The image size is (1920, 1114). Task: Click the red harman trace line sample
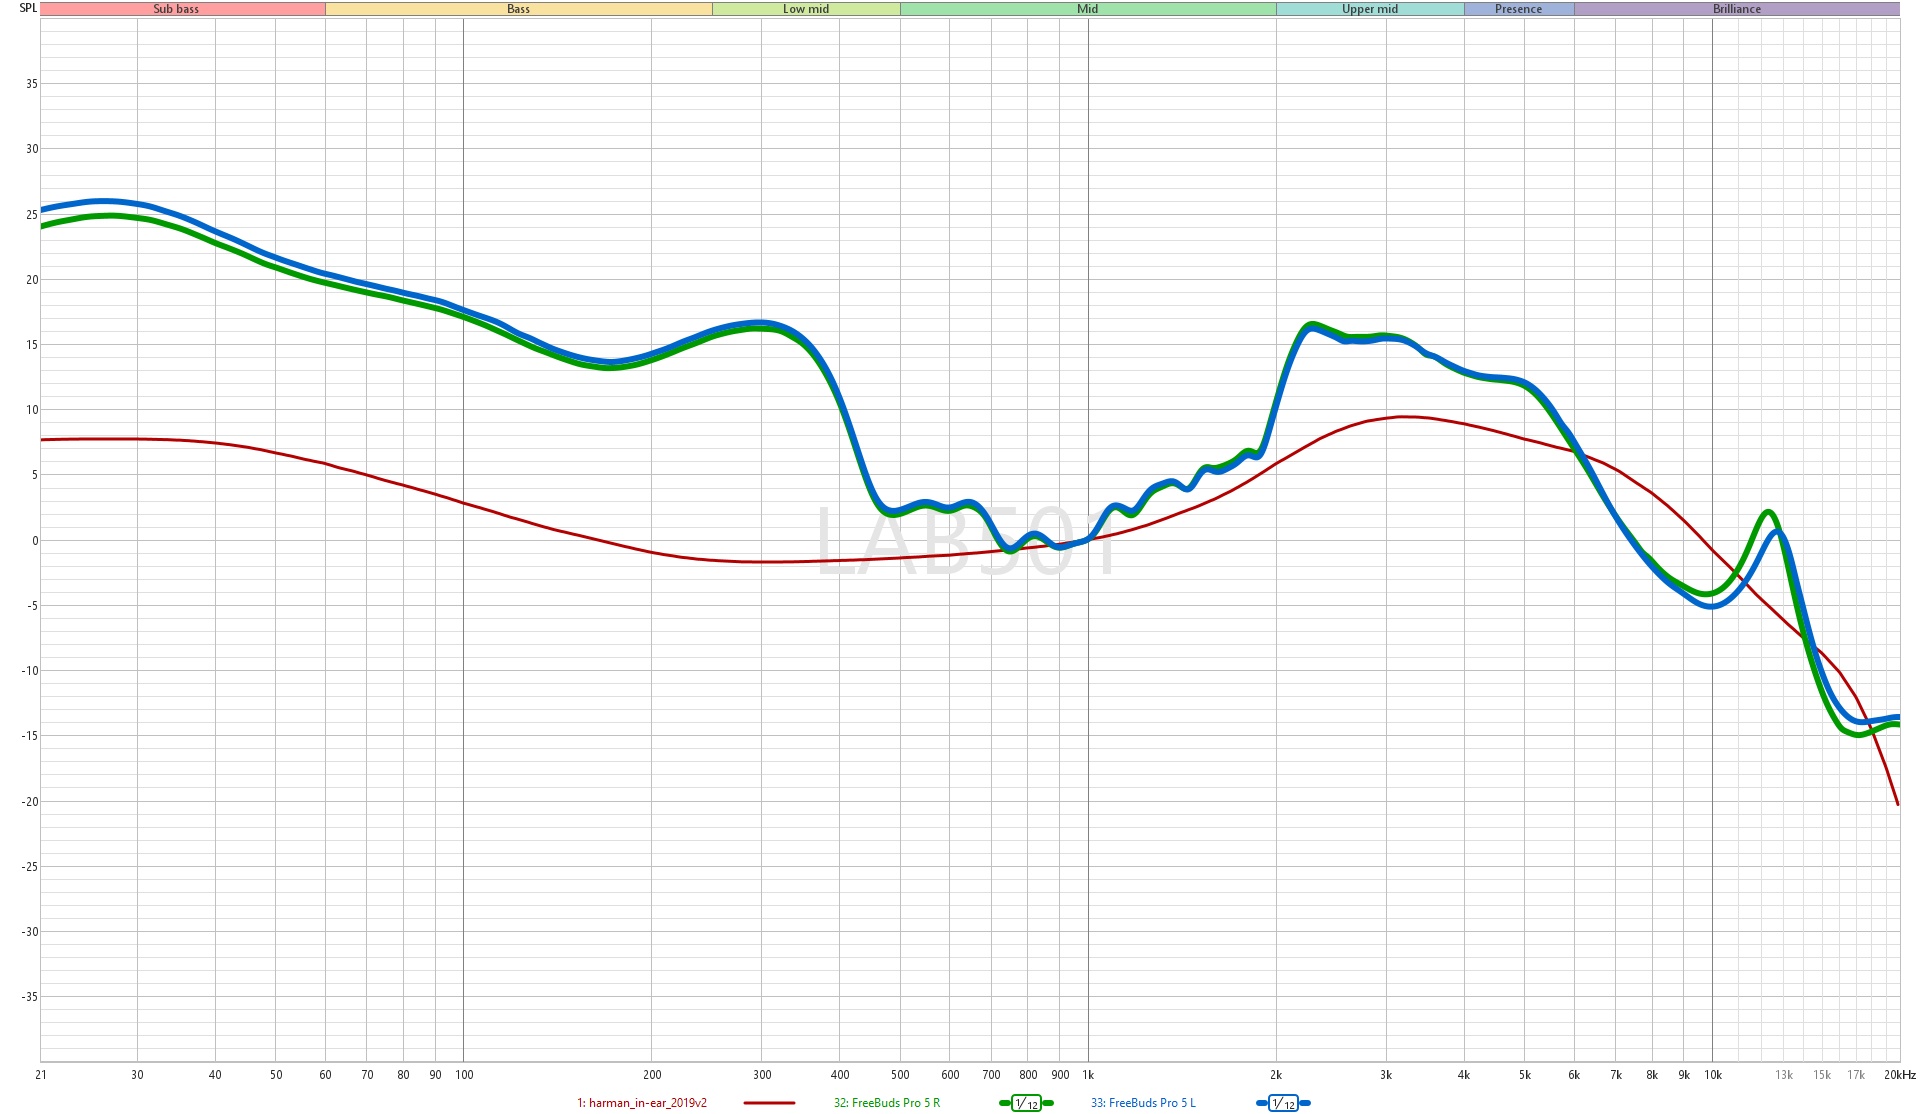point(769,1103)
